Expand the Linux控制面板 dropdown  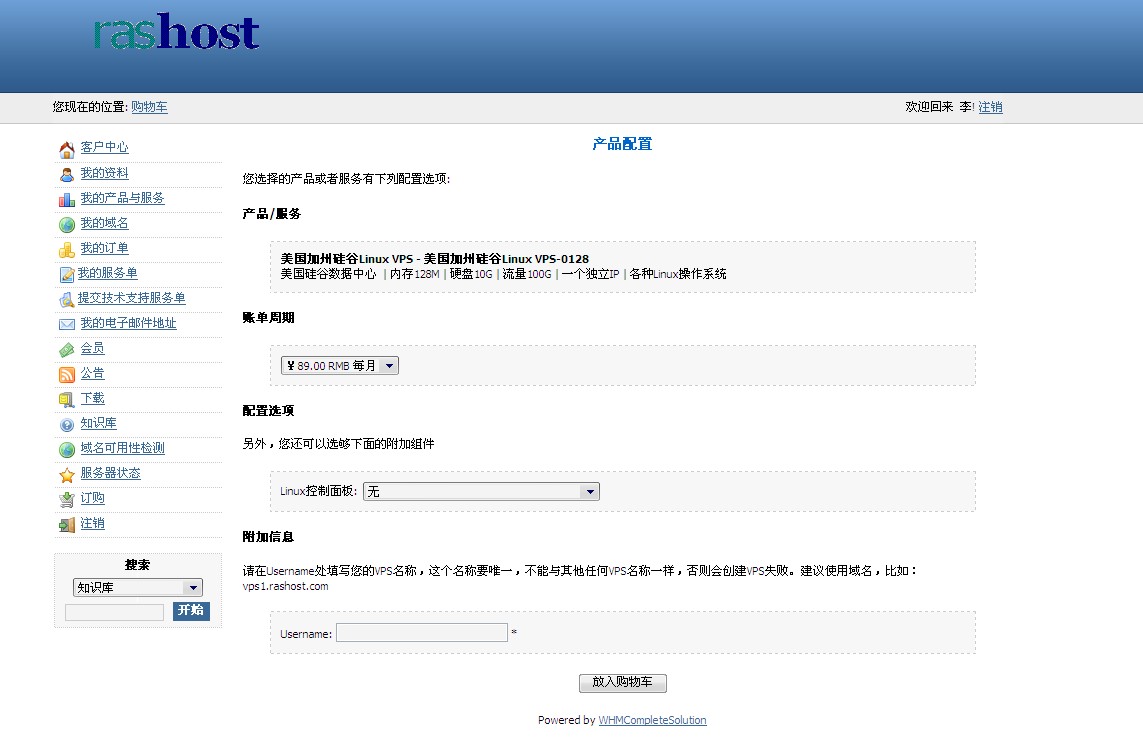click(x=481, y=491)
